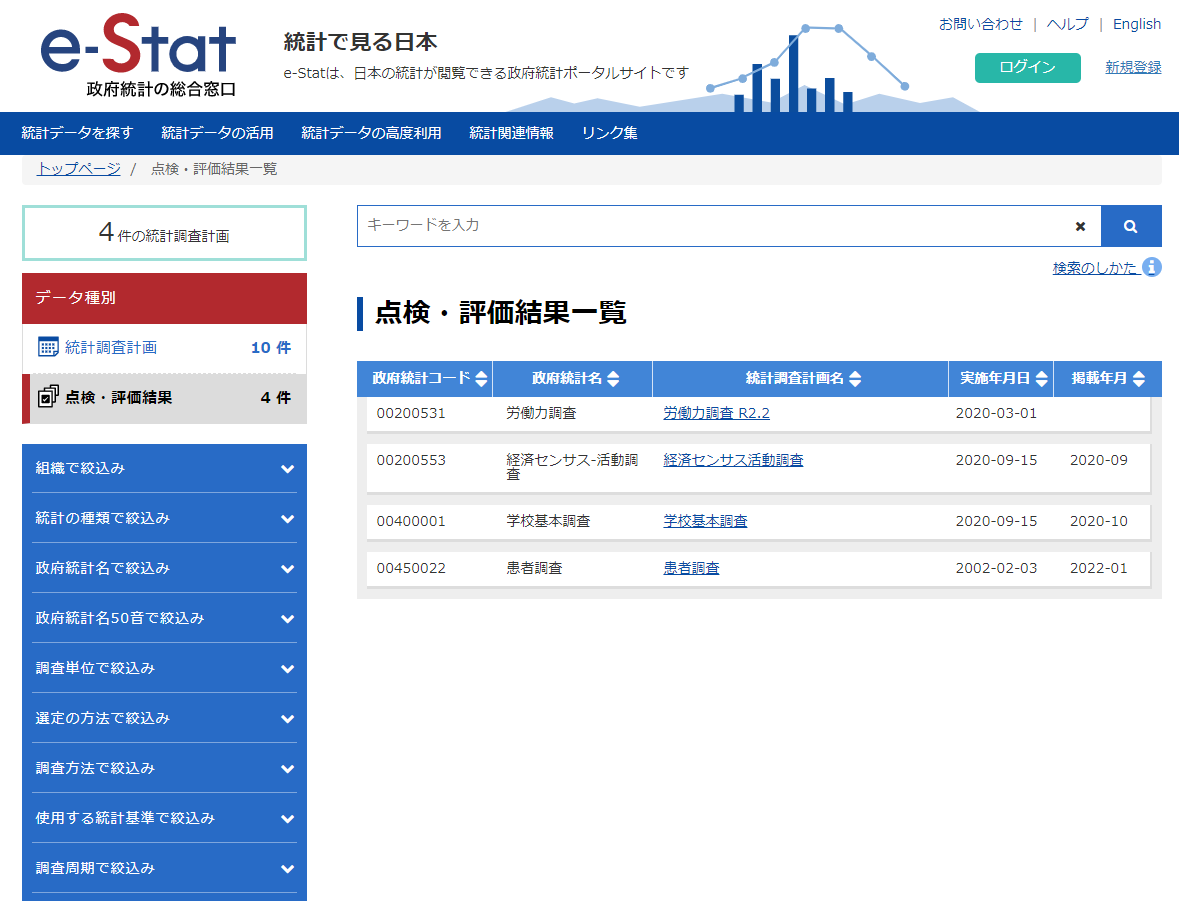Open 労働力調査 R2.2 link

pos(716,413)
